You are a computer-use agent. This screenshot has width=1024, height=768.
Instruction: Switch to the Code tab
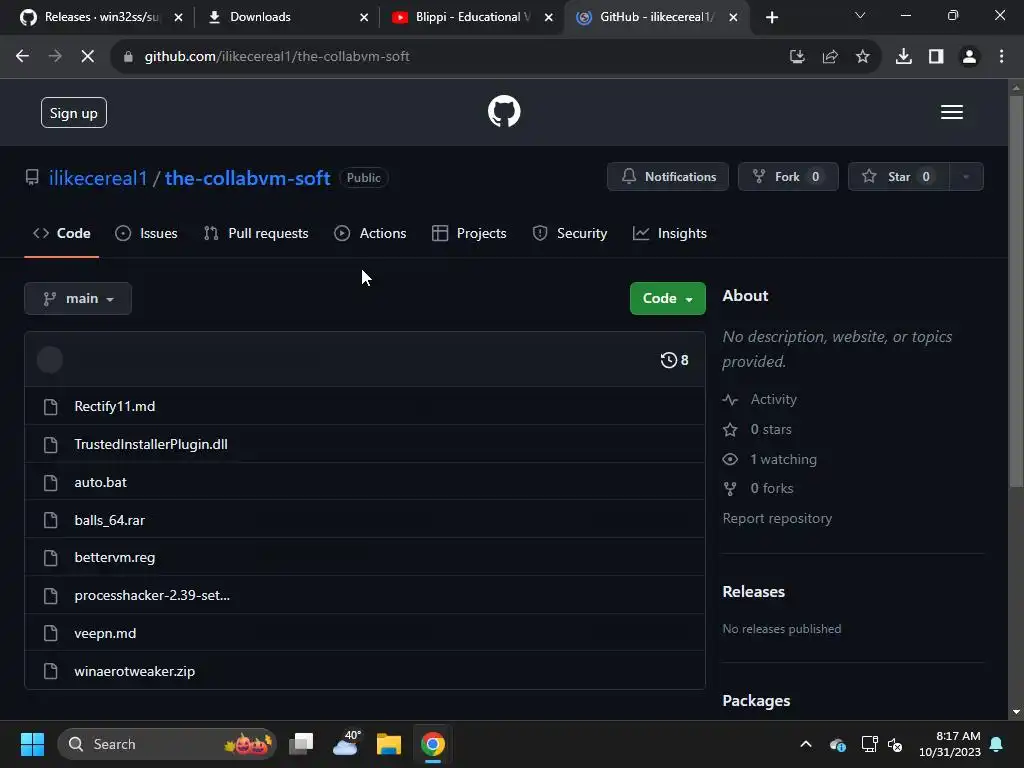coord(62,234)
